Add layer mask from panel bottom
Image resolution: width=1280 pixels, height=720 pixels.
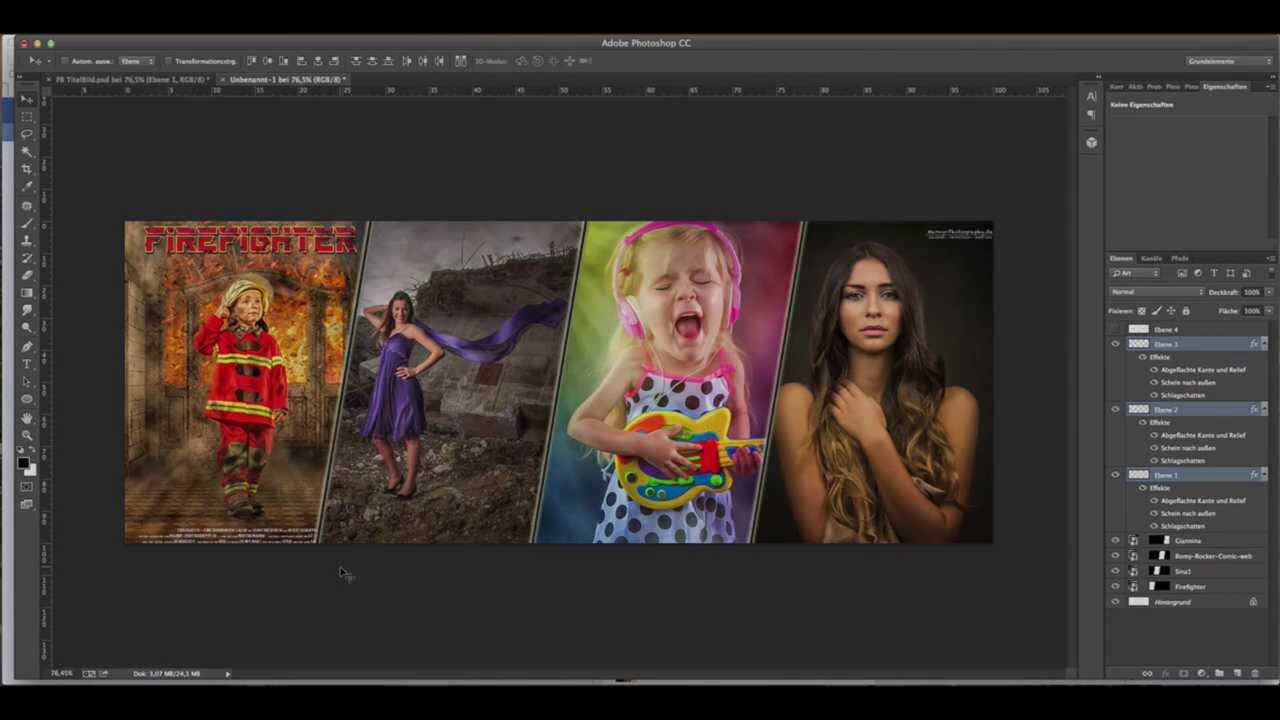1184,674
